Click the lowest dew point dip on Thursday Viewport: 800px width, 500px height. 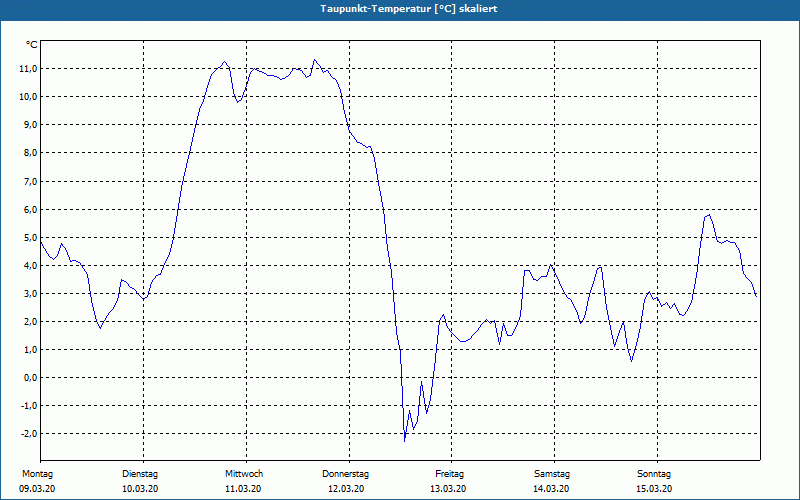pos(405,441)
